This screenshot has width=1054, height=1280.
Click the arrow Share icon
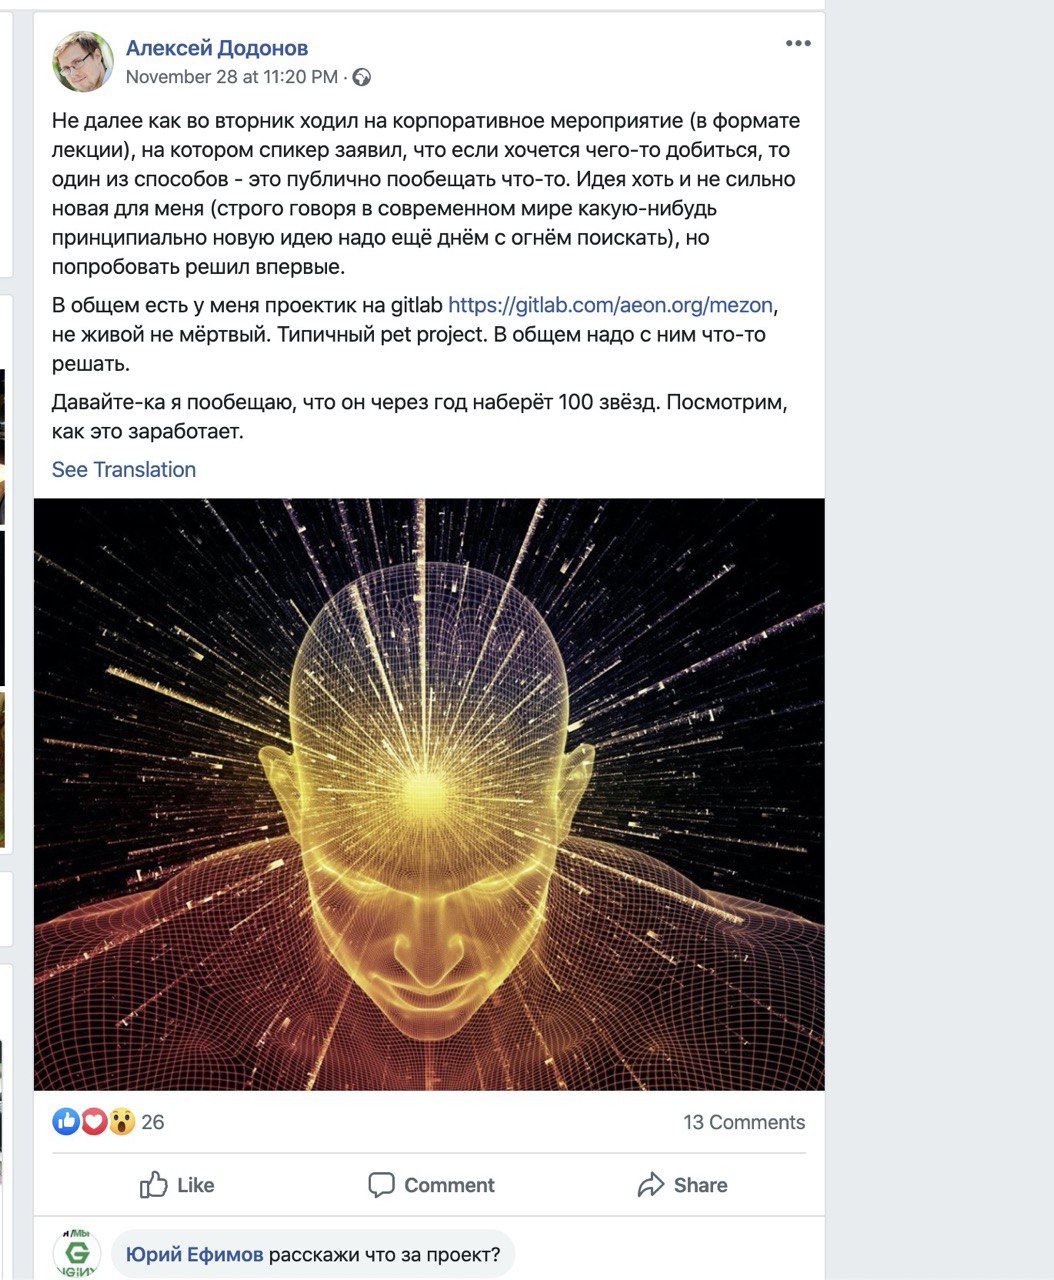(x=651, y=1185)
